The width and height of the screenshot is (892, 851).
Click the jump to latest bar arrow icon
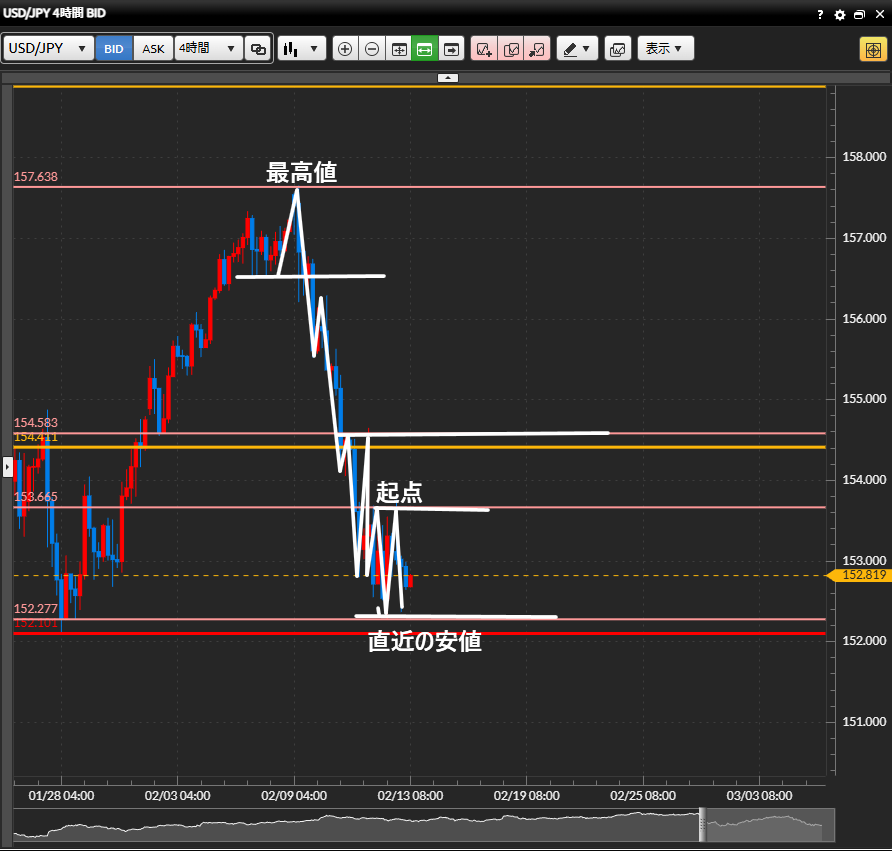pyautogui.click(x=452, y=49)
